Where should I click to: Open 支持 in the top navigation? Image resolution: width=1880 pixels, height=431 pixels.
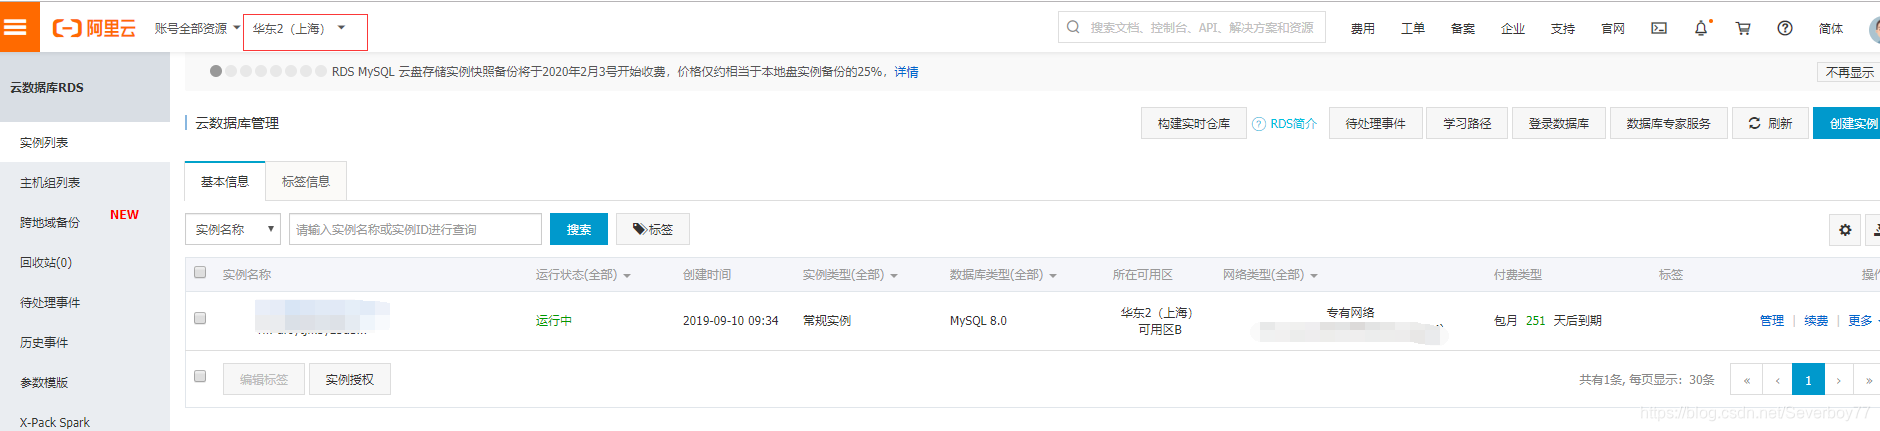click(x=1563, y=28)
